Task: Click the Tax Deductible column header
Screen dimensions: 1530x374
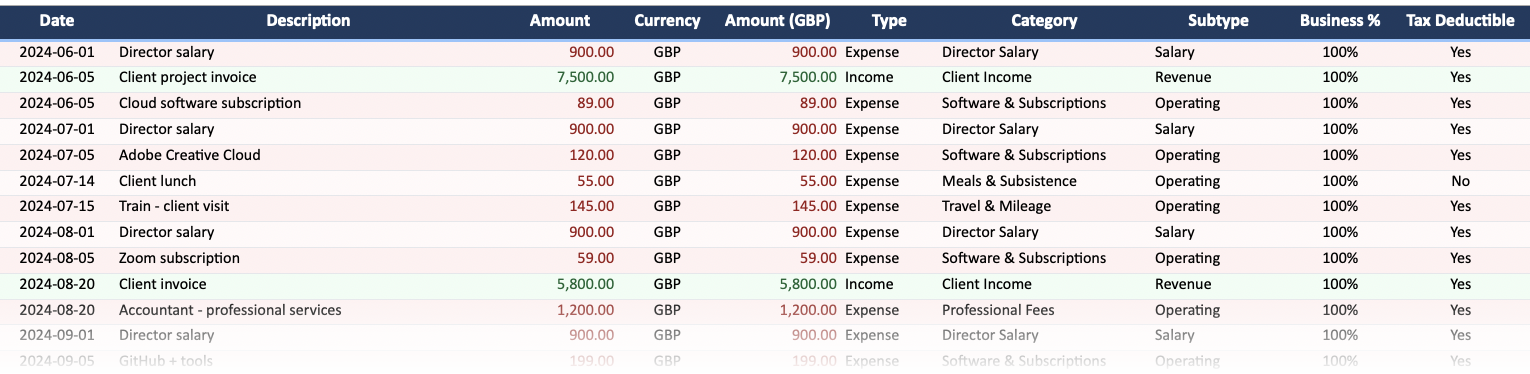Action: [1460, 20]
